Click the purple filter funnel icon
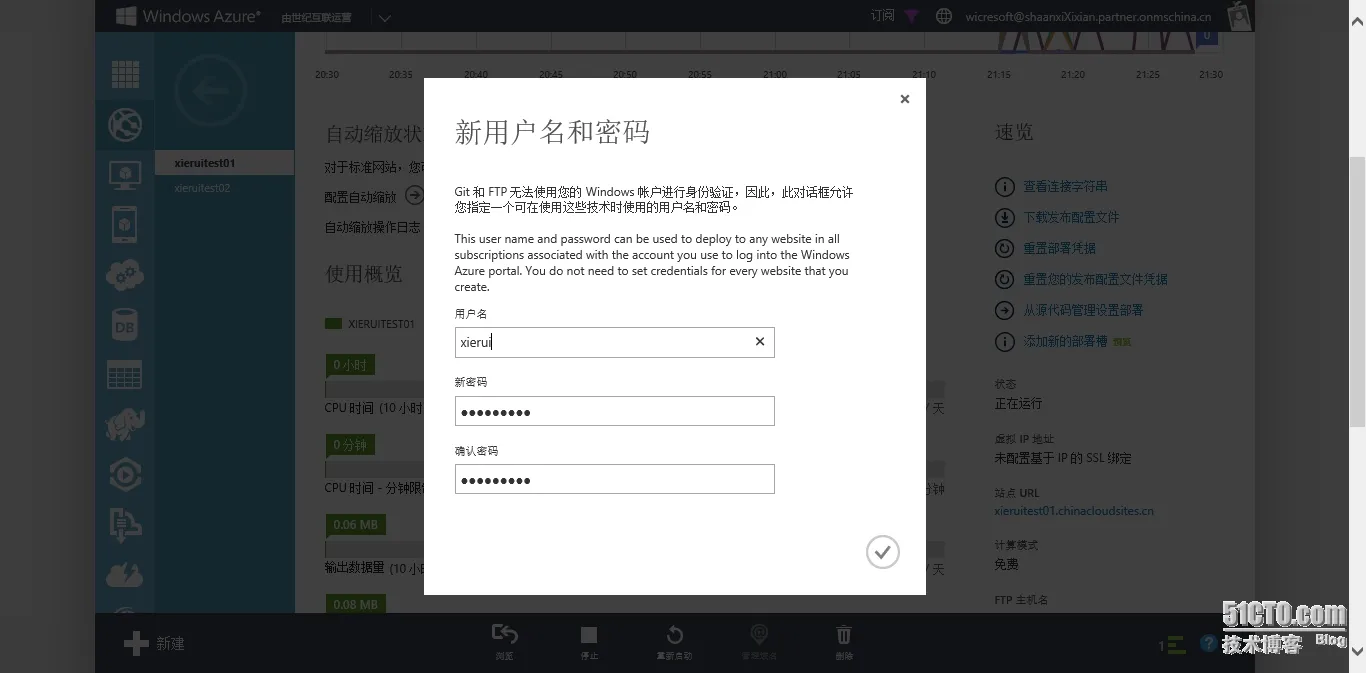Screen dimensions: 1366x673 (x=911, y=16)
